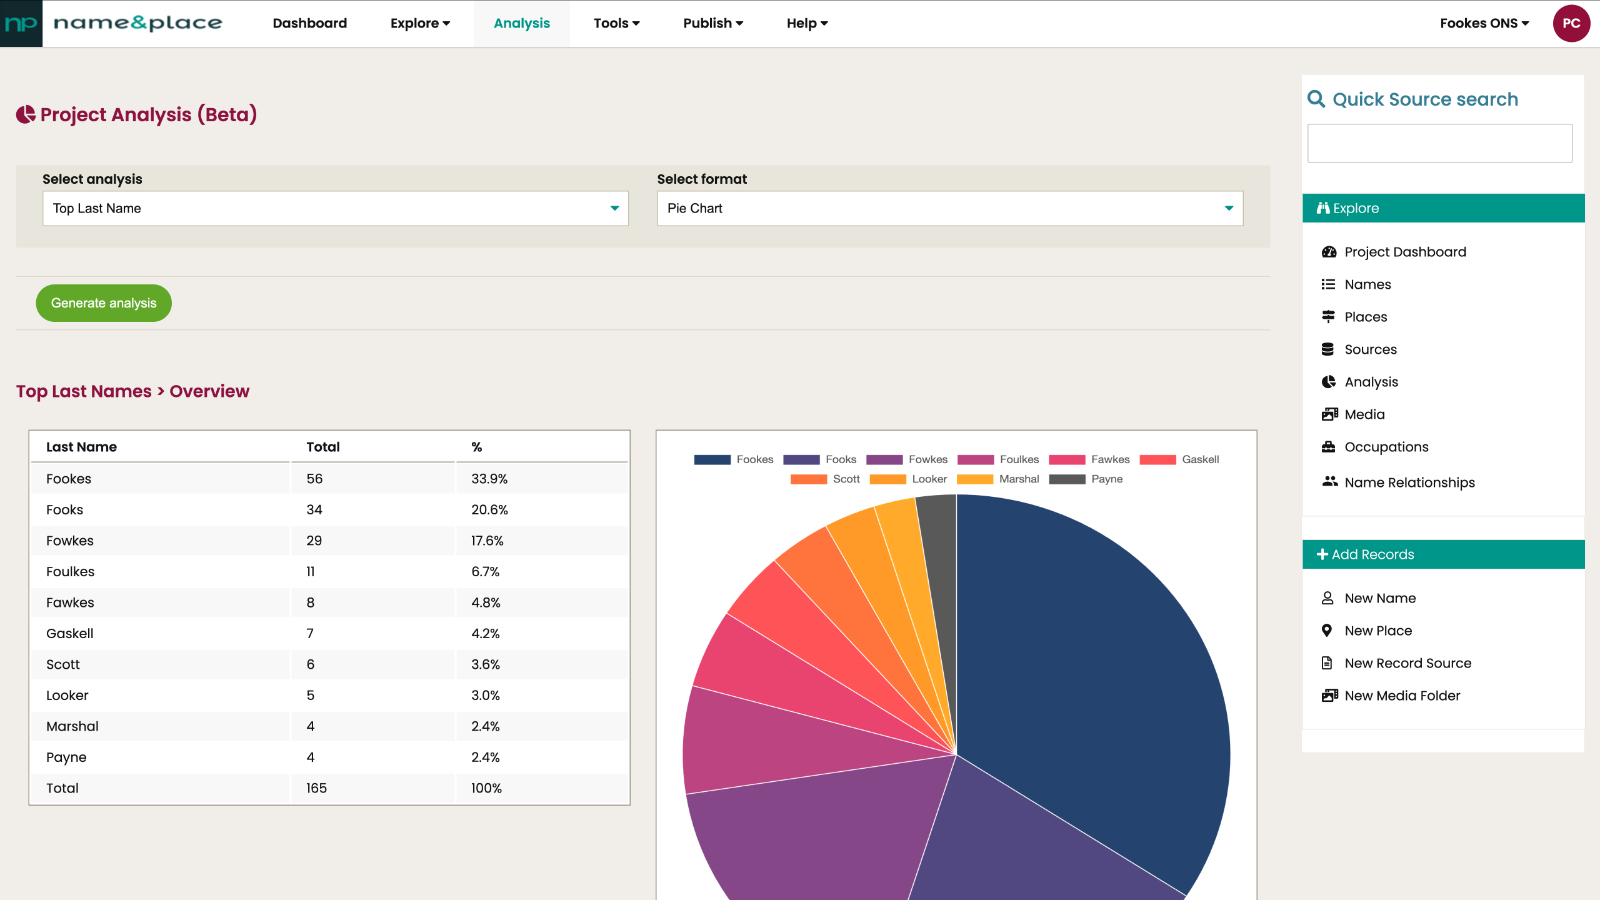Toggle the Fooks legend color swatch

801,460
